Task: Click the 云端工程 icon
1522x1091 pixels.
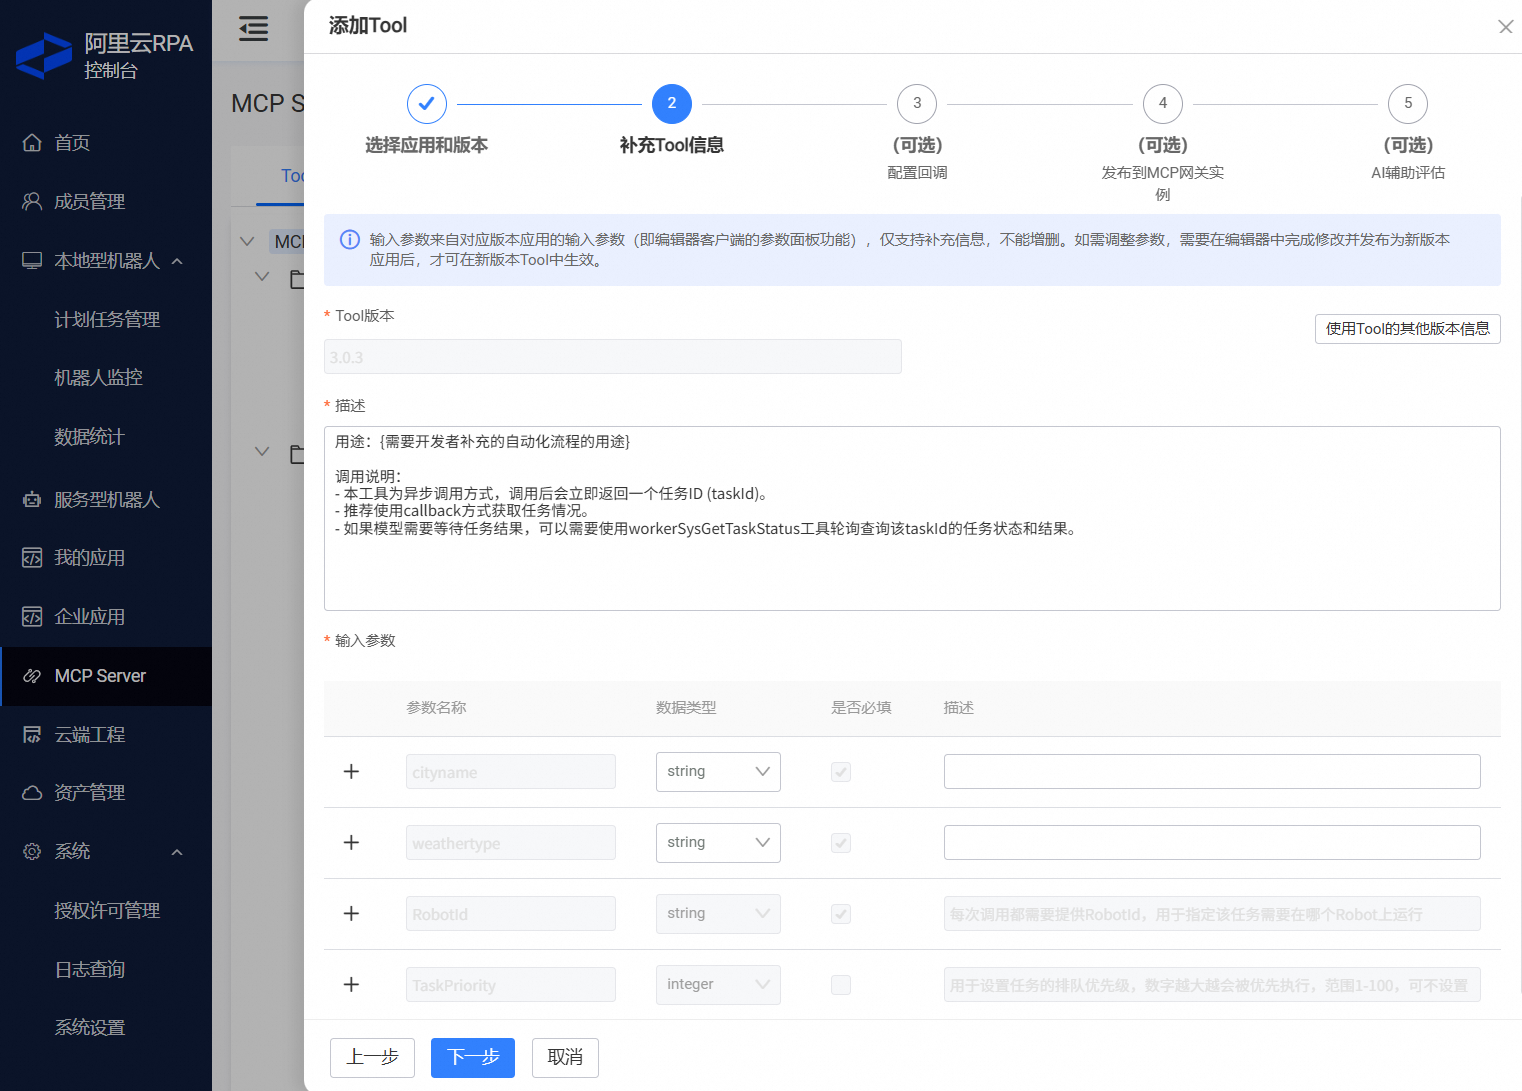Action: (32, 735)
